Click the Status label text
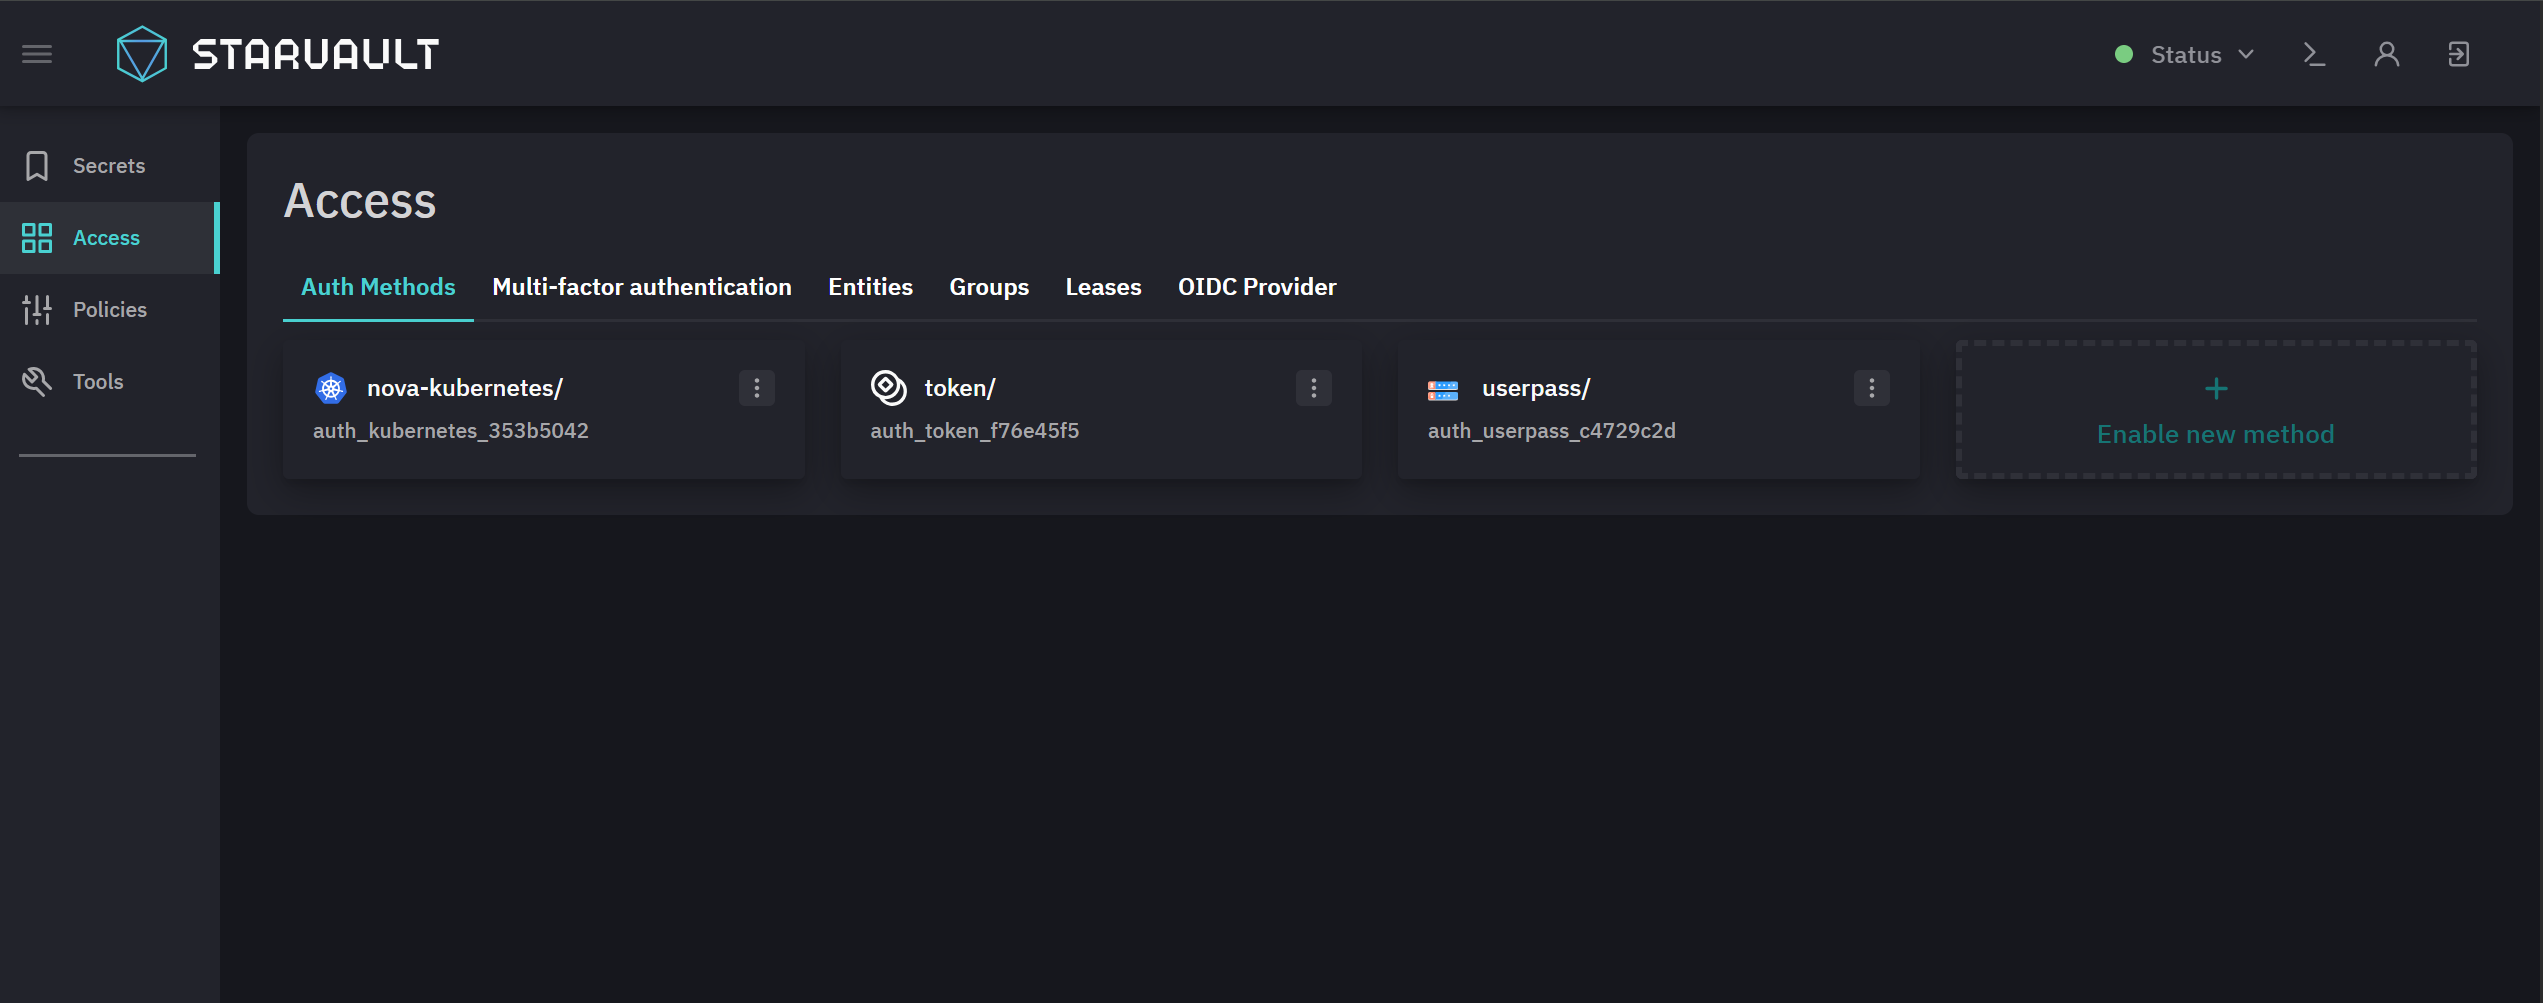The width and height of the screenshot is (2543, 1003). point(2186,55)
